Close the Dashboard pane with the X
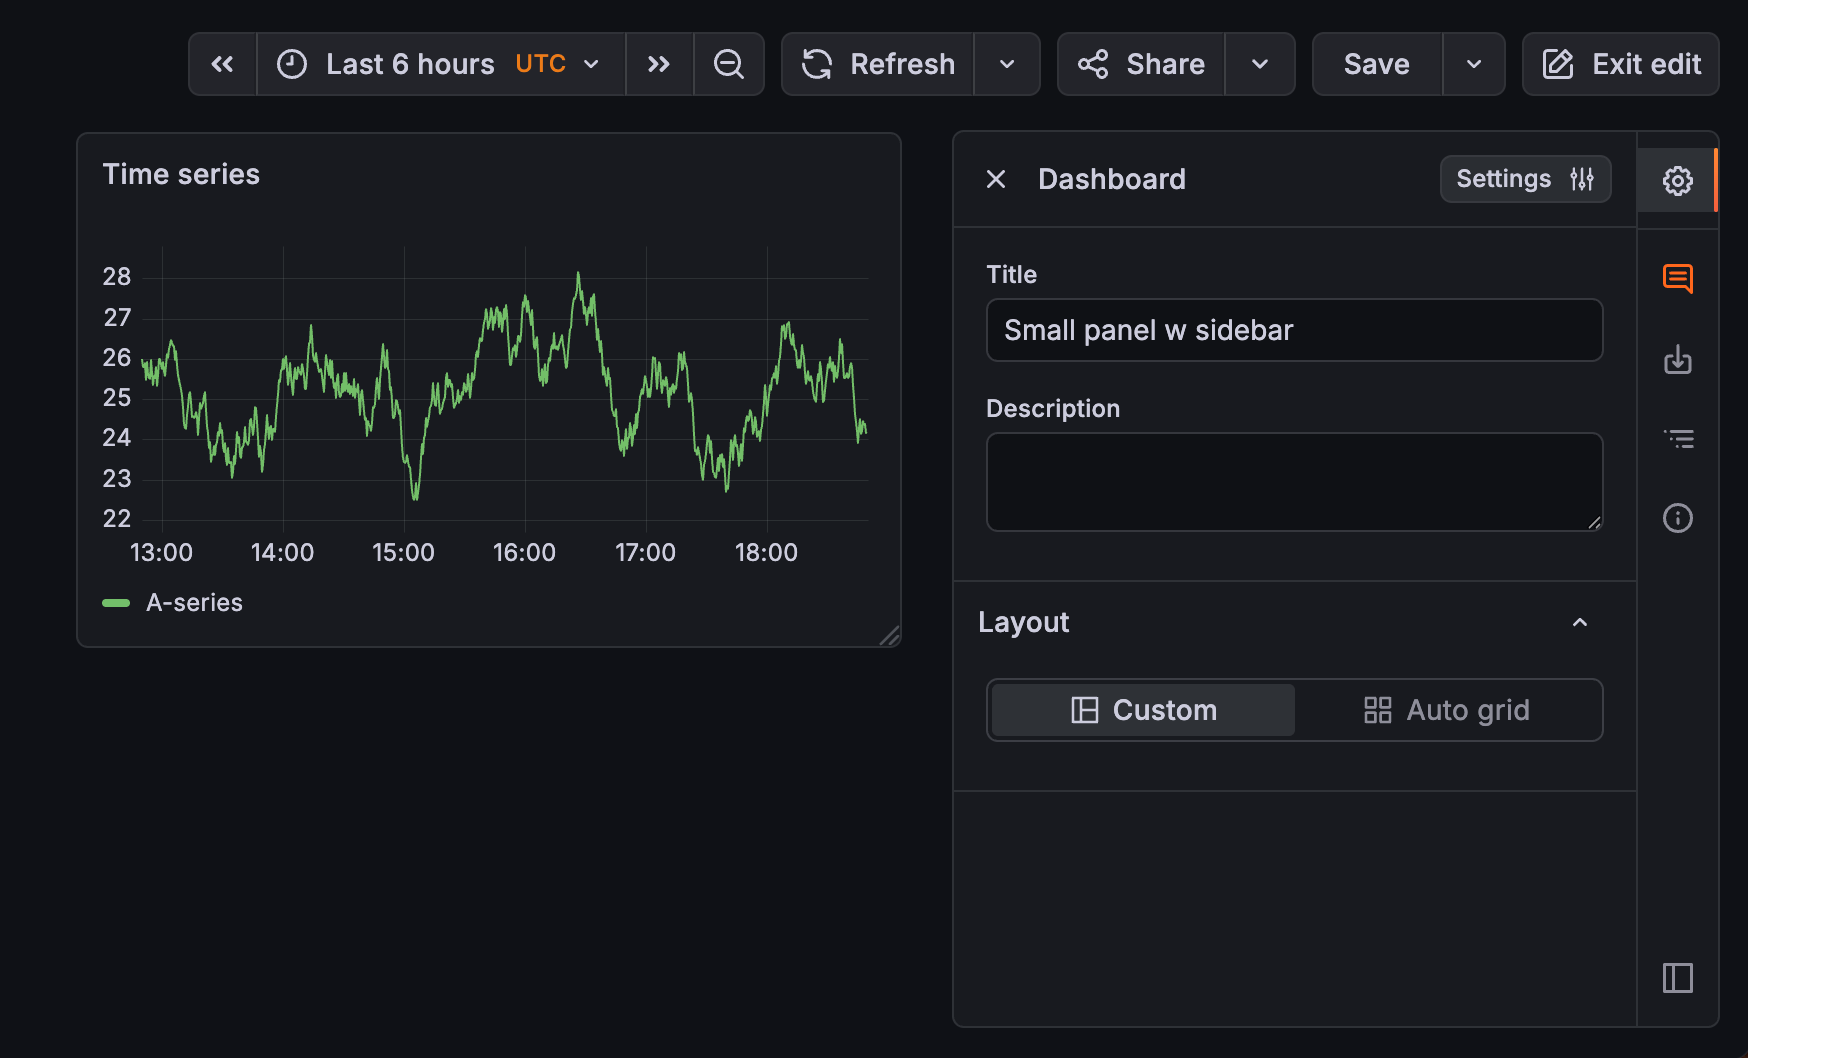 click(996, 179)
